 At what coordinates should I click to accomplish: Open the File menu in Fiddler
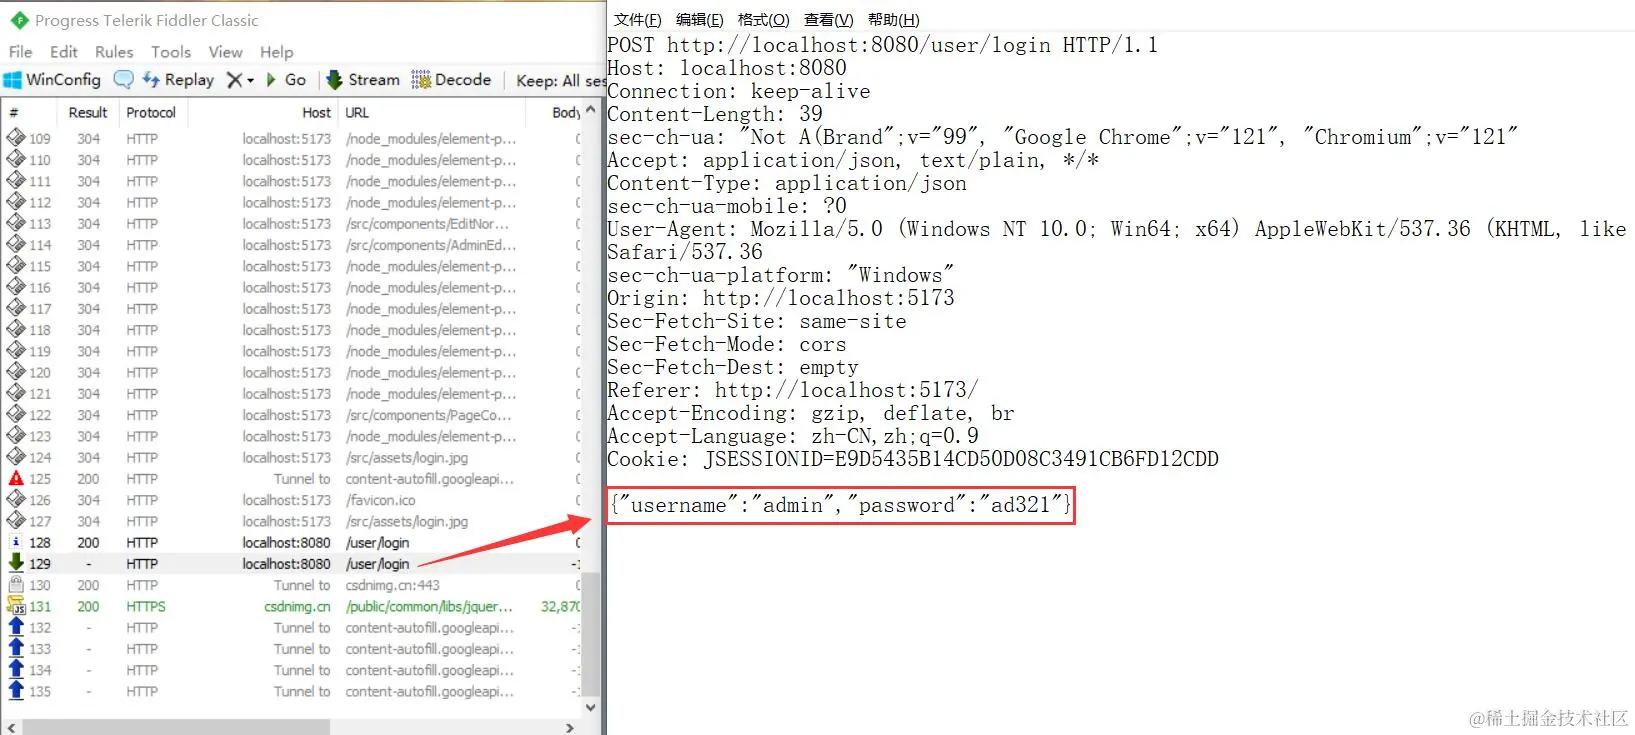21,52
